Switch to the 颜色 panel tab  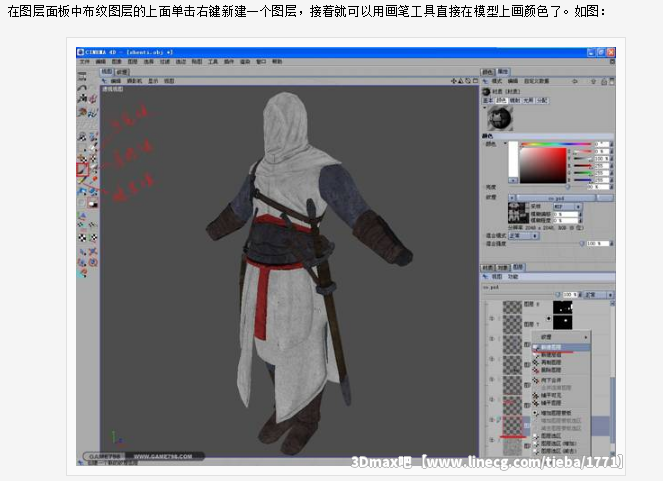tap(488, 72)
